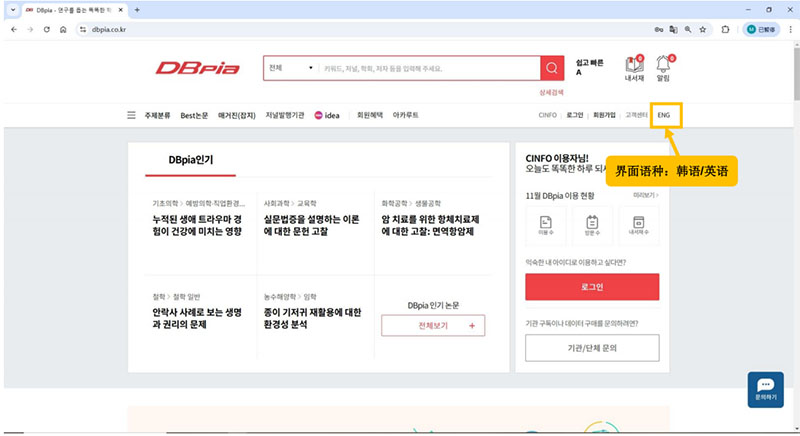The height and width of the screenshot is (436, 800).
Task: Click the 기관/단체 문의 button
Action: [x=592, y=348]
